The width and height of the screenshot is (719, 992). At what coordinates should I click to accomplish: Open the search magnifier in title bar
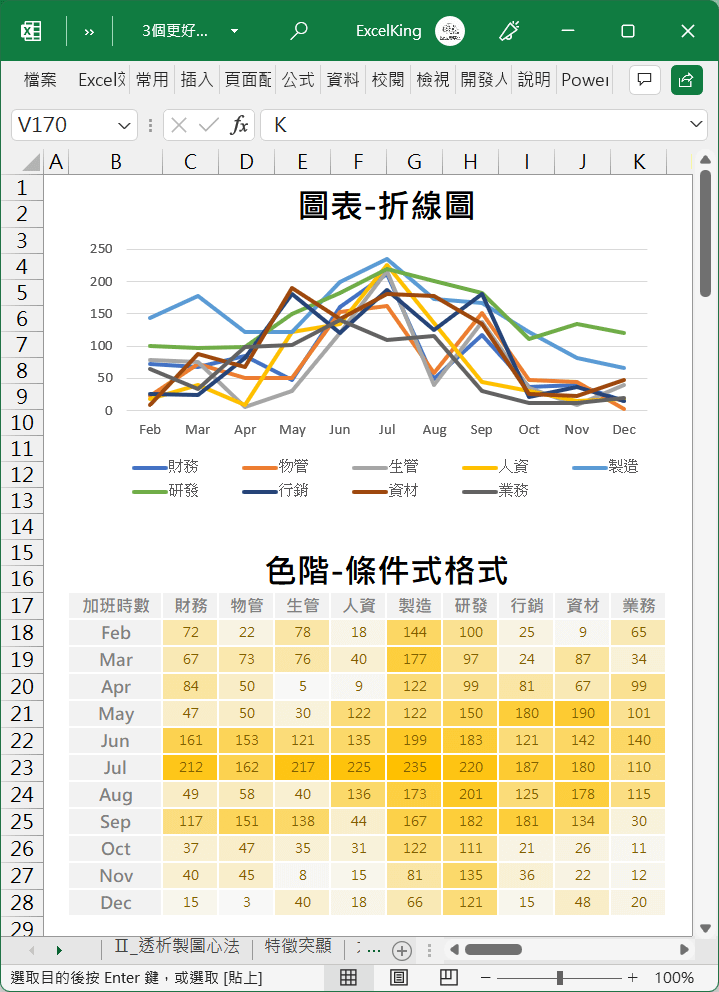tap(298, 31)
